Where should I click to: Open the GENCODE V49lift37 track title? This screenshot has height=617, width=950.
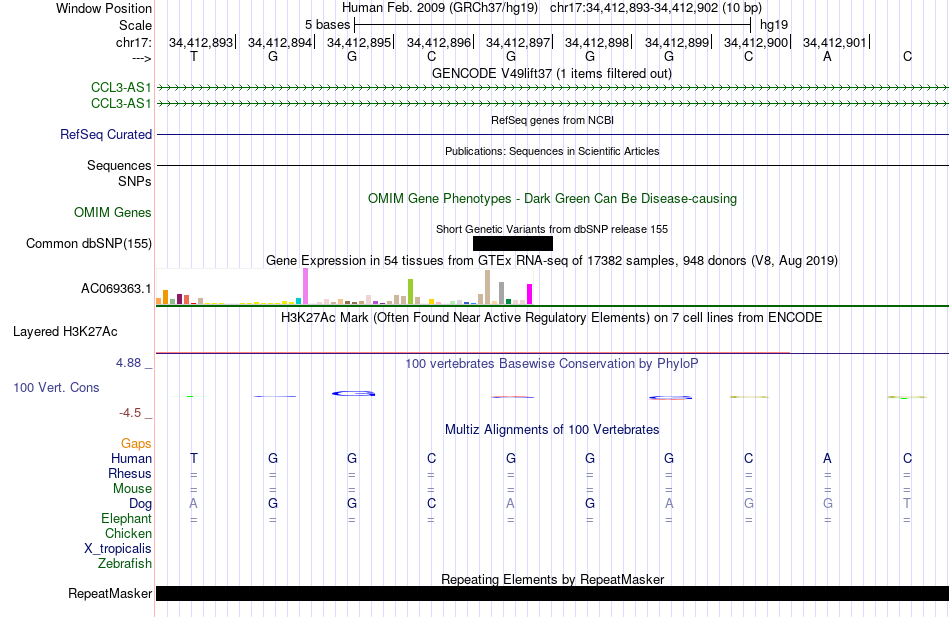552,73
